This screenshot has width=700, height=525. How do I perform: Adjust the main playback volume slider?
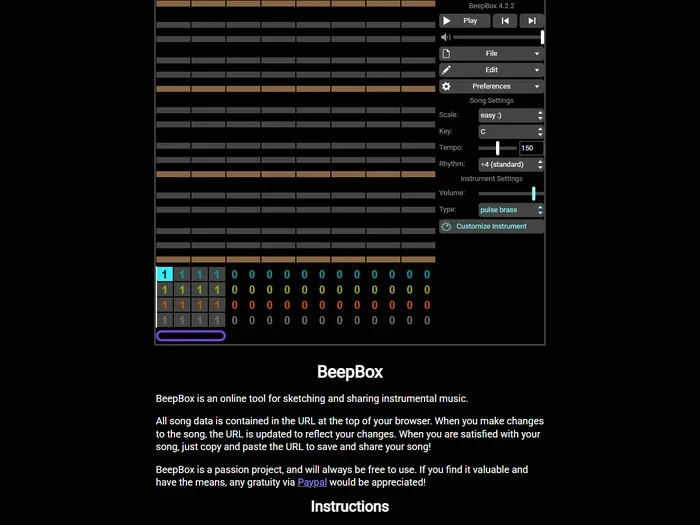coord(498,37)
